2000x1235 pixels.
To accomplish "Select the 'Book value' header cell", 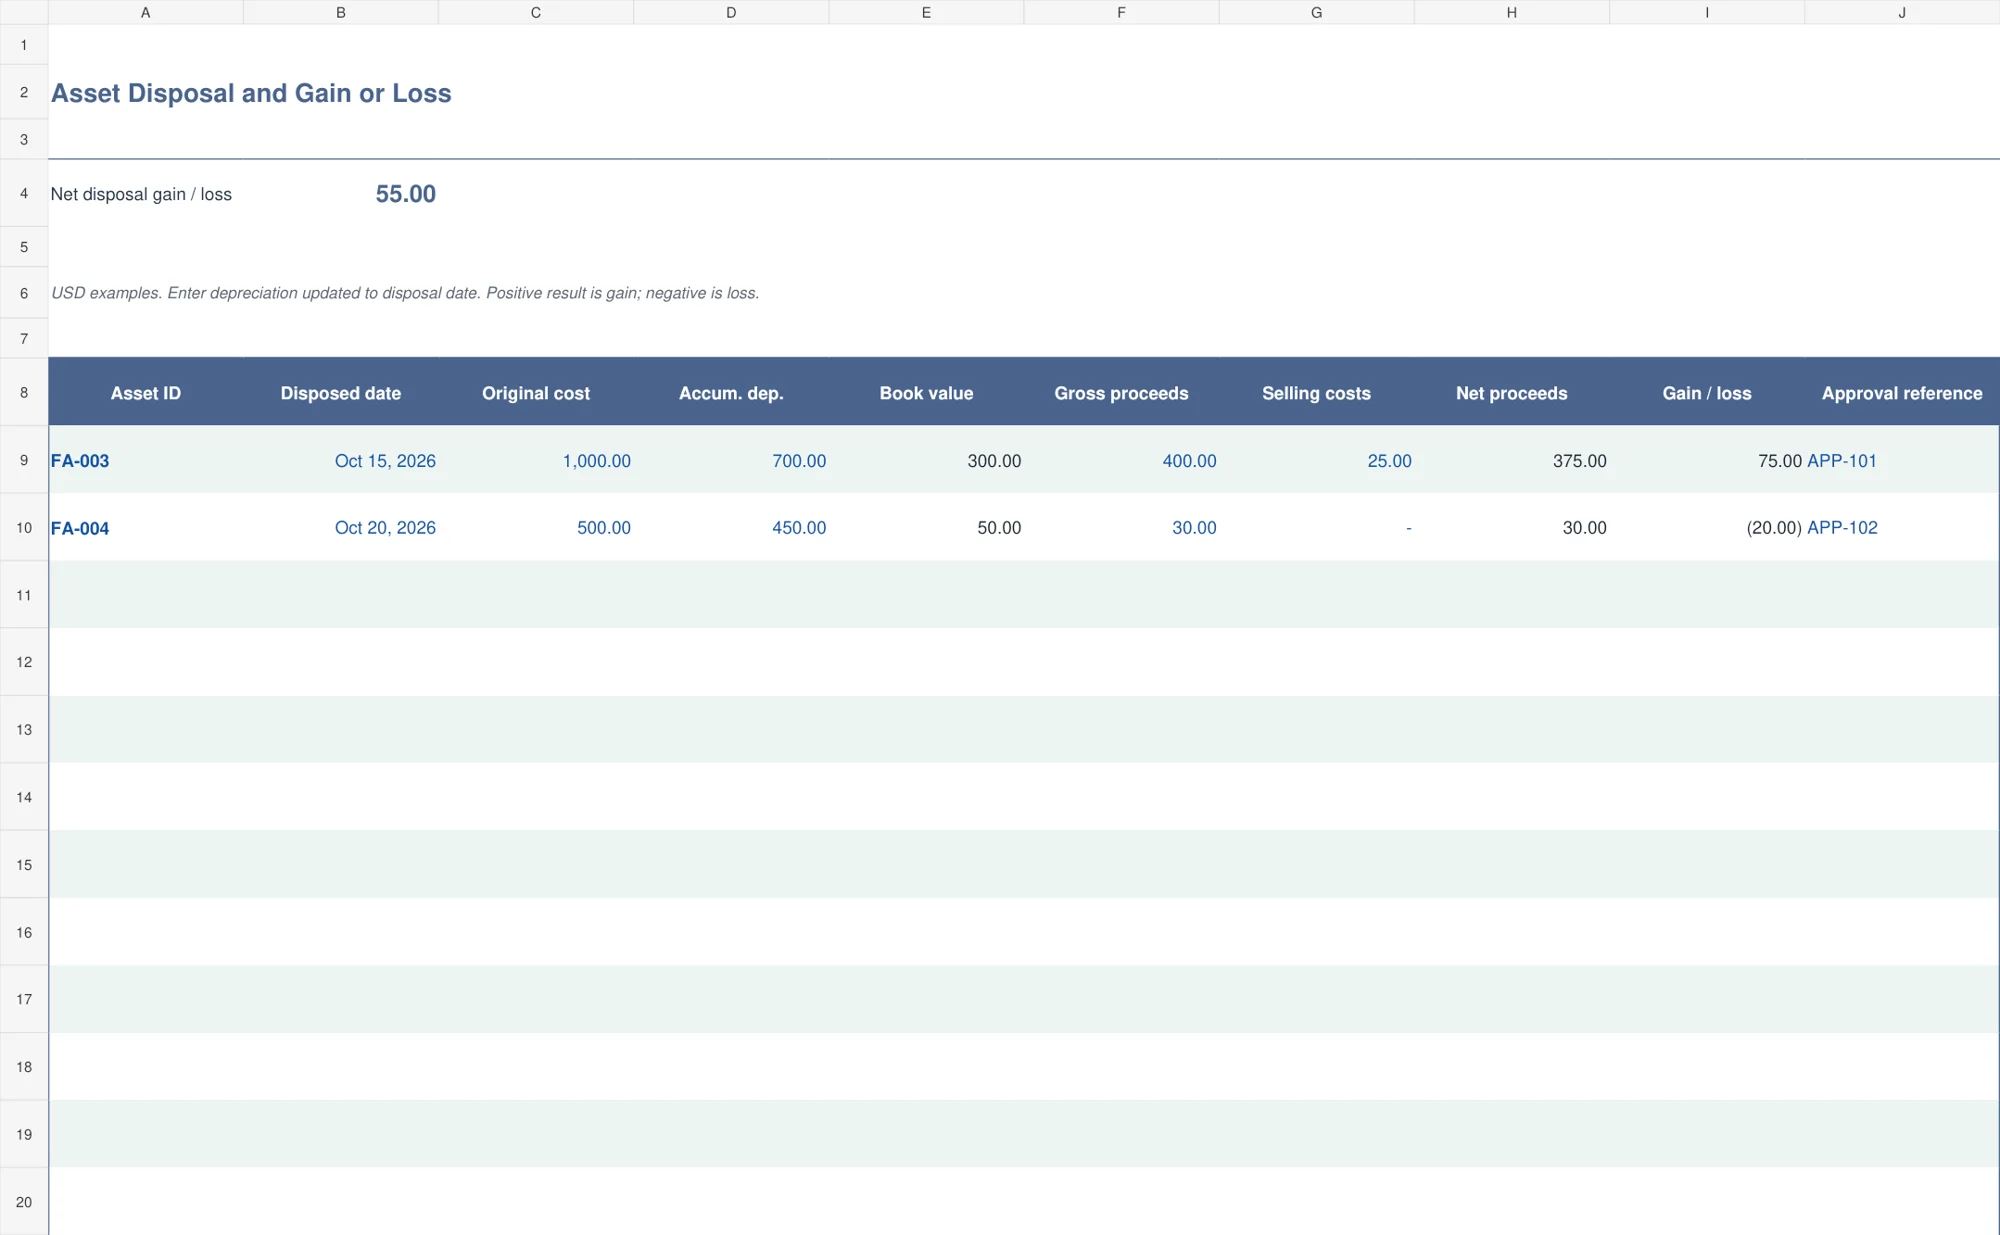I will coord(926,393).
